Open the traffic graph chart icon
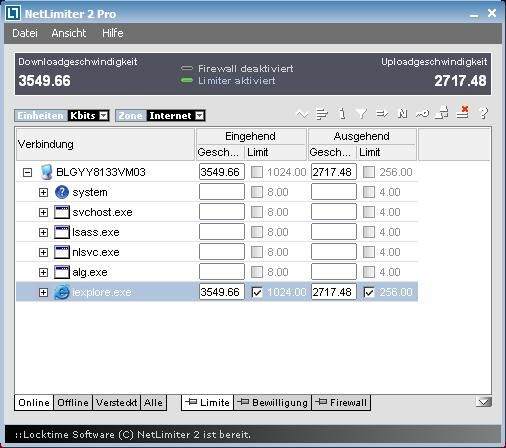This screenshot has height=448, width=506. [x=302, y=114]
